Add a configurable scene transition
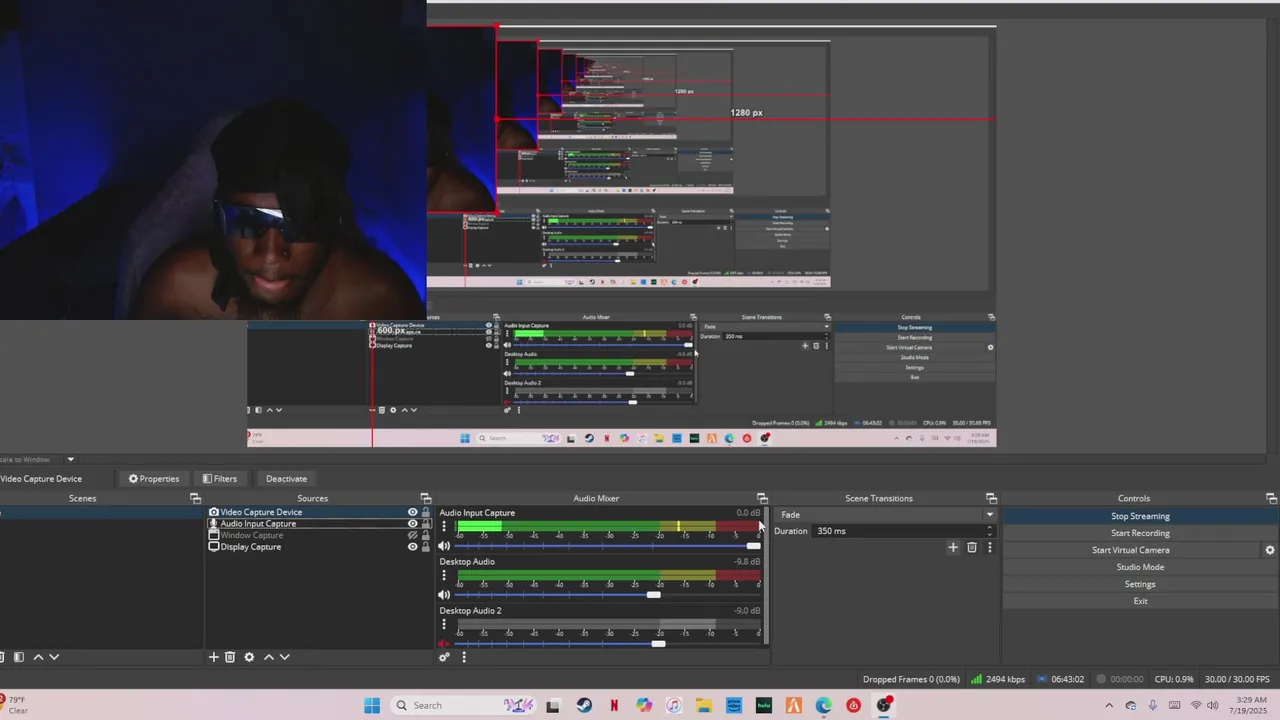Viewport: 1280px width, 720px height. click(953, 547)
